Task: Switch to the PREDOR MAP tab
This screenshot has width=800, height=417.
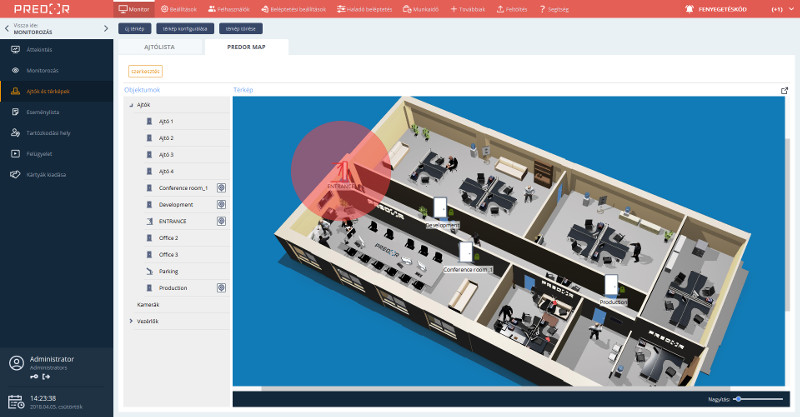Action: tap(246, 47)
